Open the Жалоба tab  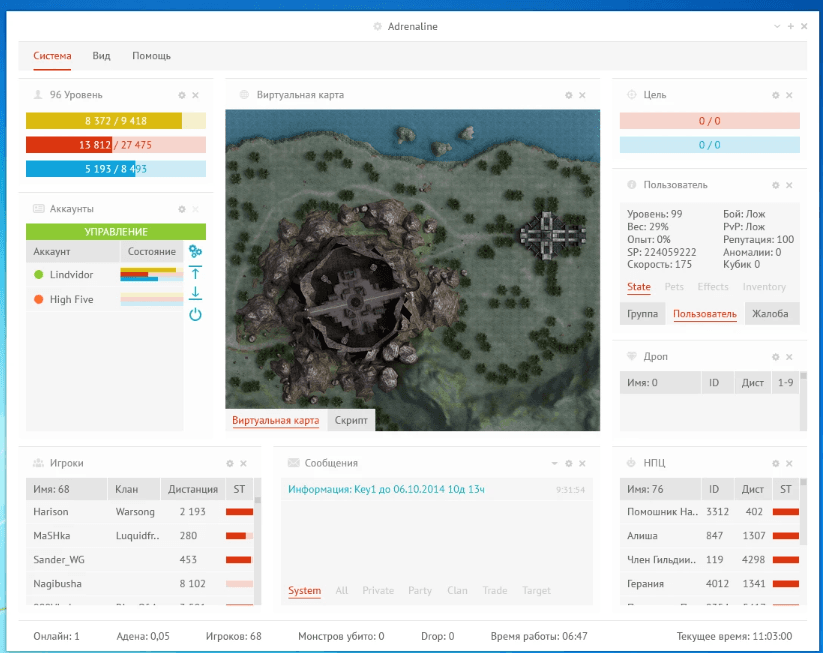coord(770,313)
